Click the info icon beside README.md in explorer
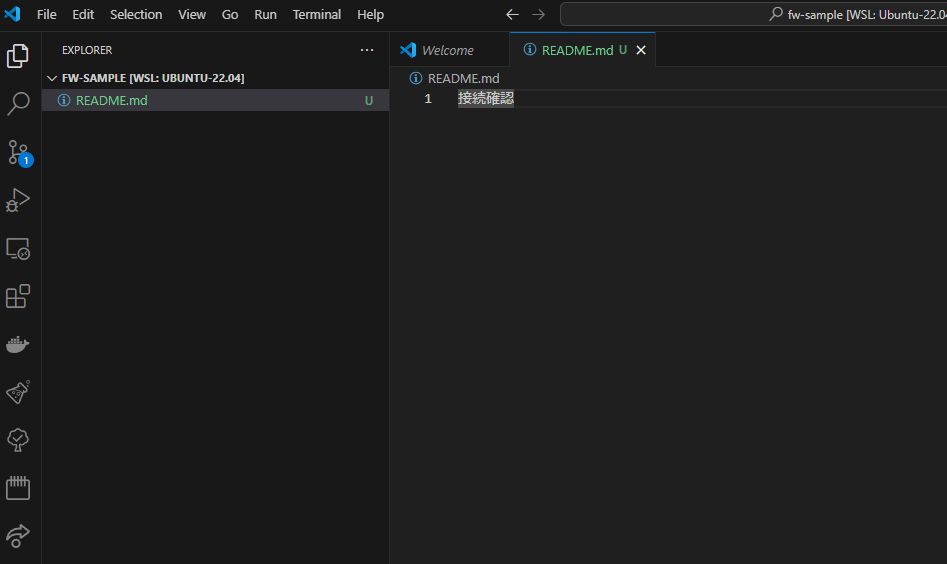 pyautogui.click(x=63, y=100)
